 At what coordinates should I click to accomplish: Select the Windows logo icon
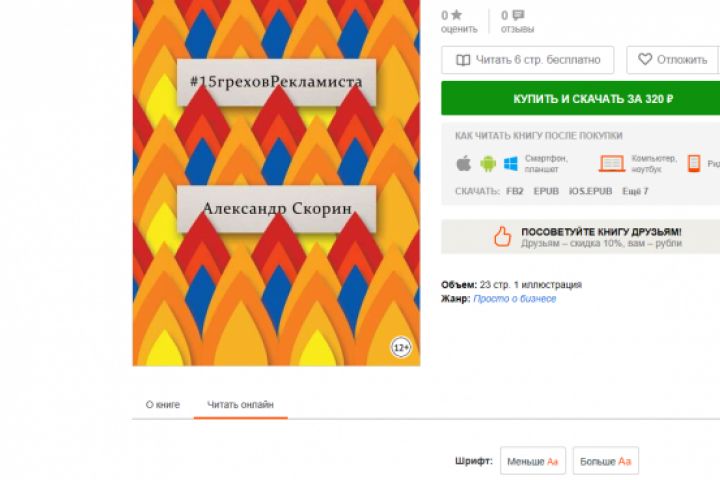(511, 164)
